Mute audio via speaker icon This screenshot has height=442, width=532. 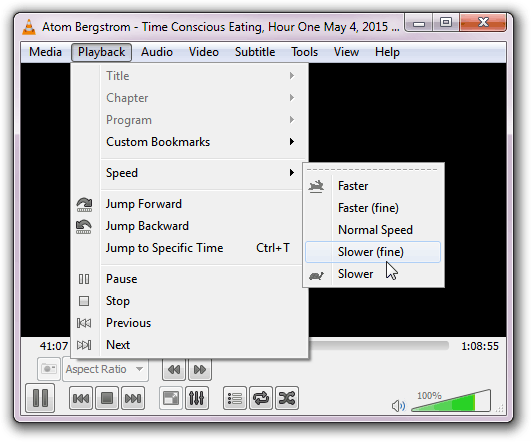click(398, 405)
